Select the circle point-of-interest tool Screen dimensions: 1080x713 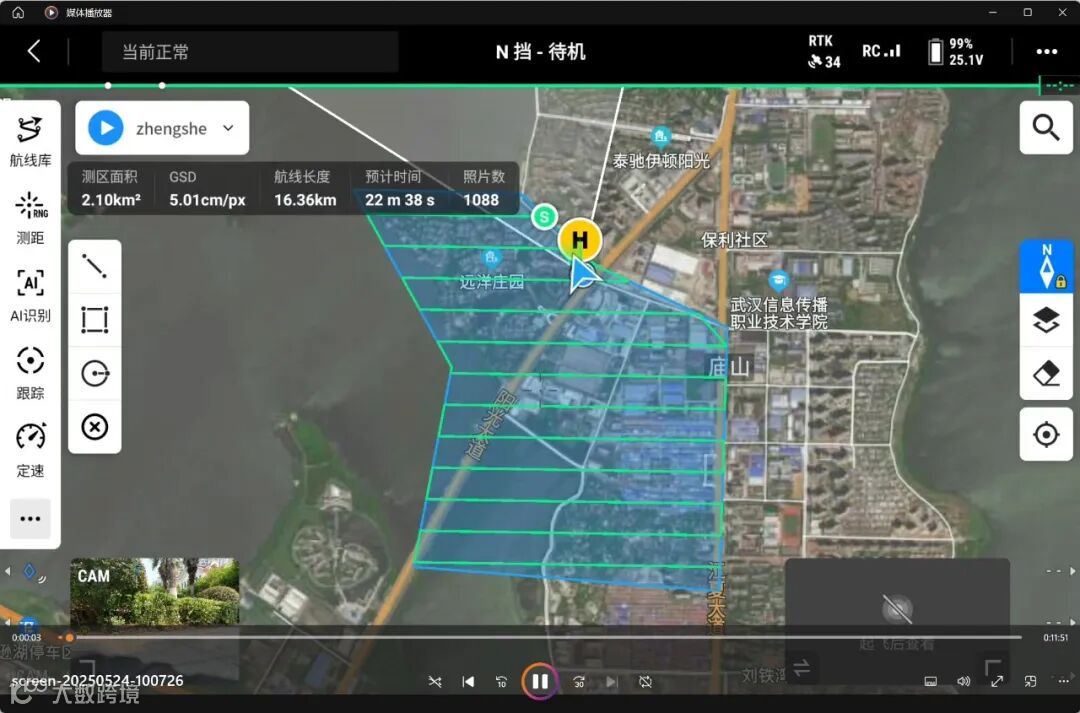(94, 373)
